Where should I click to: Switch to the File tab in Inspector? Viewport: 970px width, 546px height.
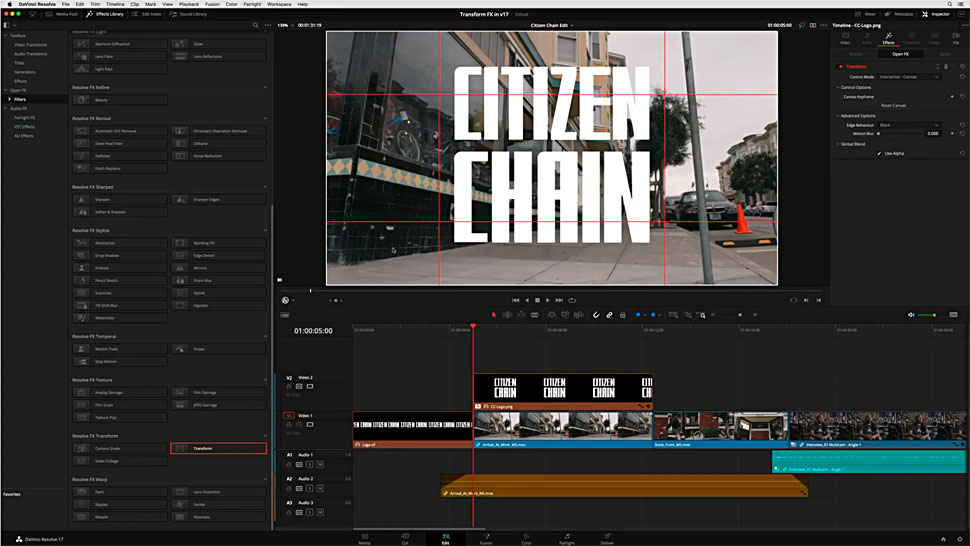tap(956, 38)
